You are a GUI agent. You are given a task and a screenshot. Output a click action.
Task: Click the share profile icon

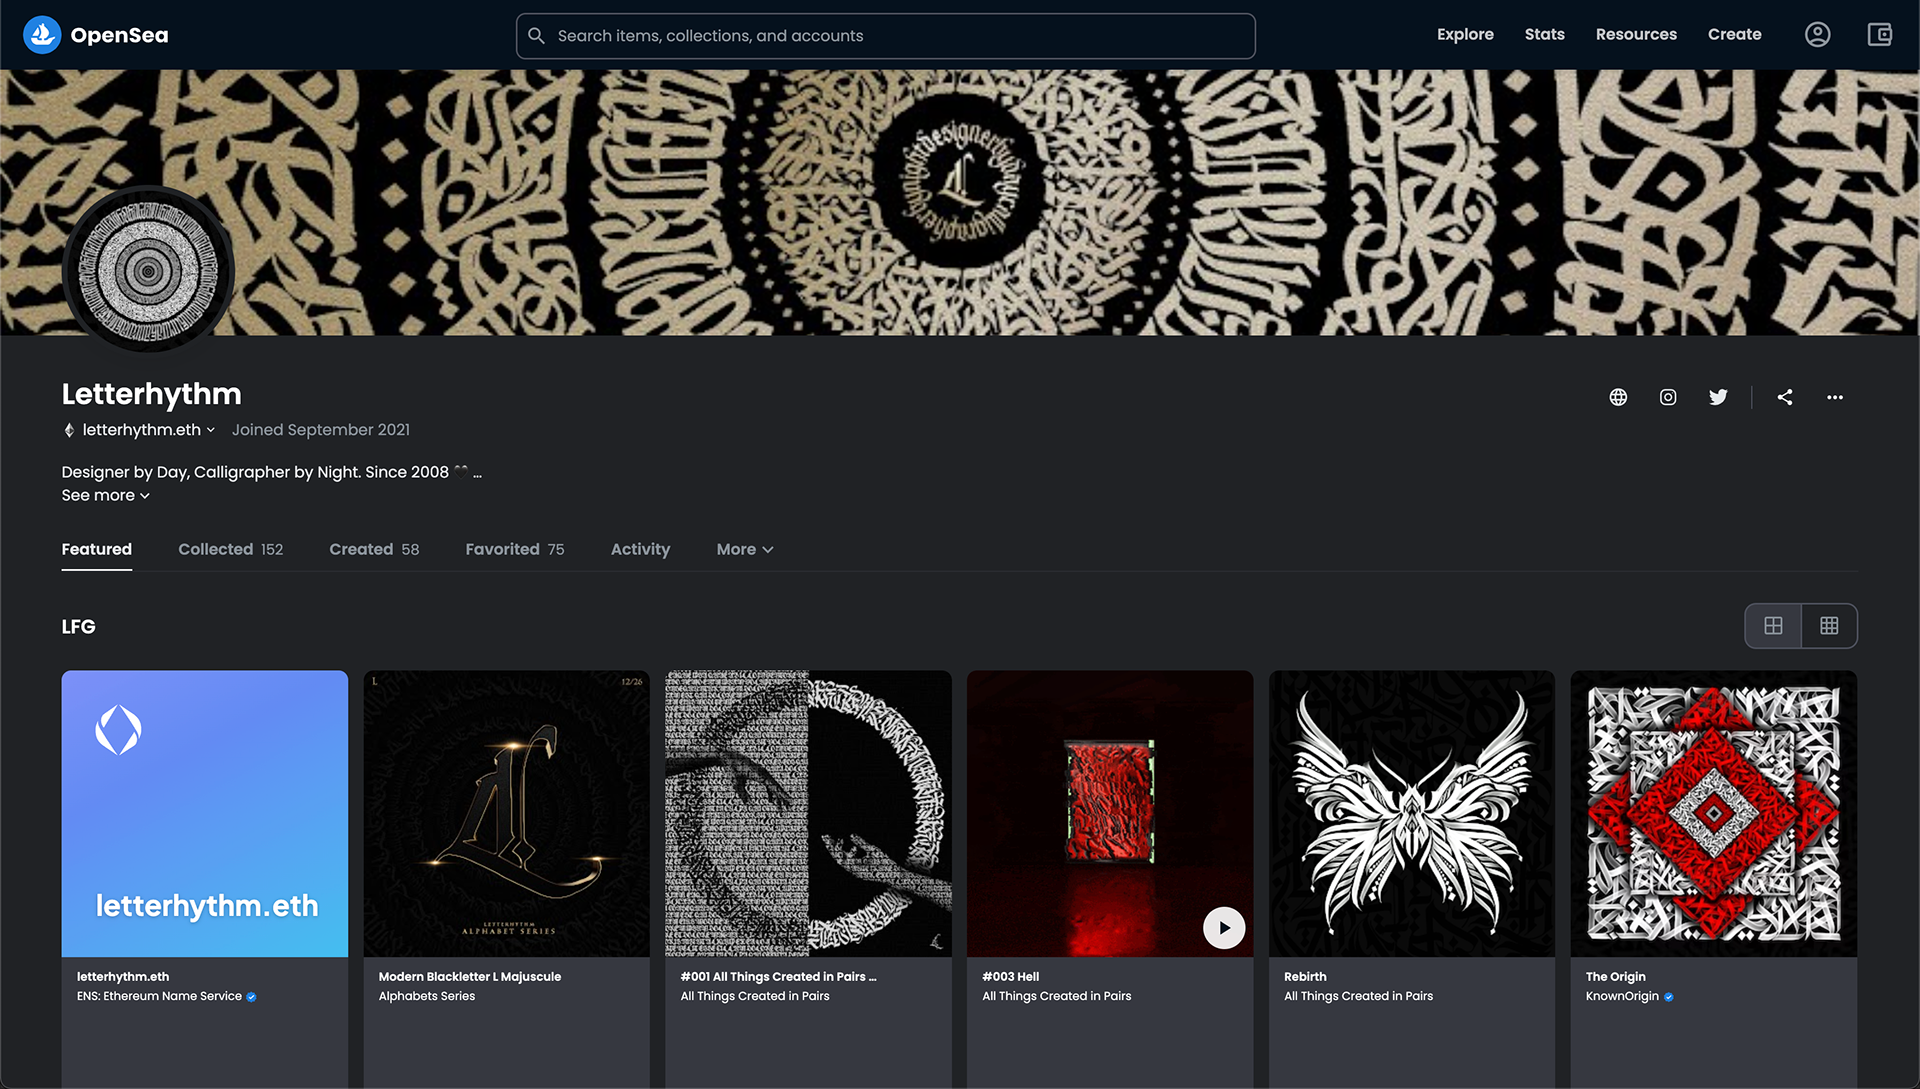point(1785,397)
